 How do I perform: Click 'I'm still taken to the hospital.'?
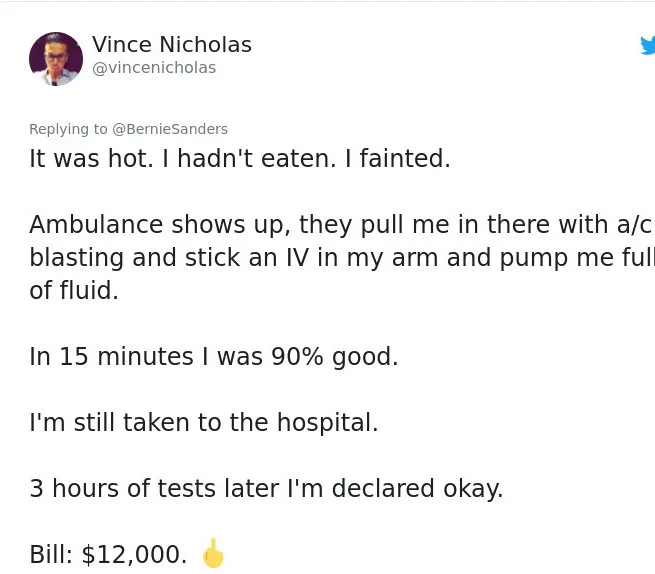point(204,423)
